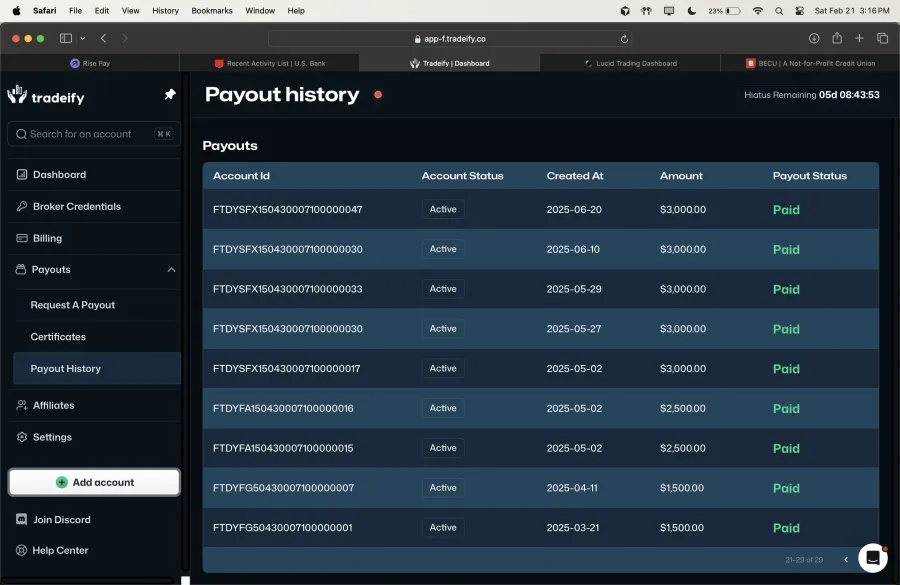
Task: Click the Safari sidebar toggle icon
Action: [66, 38]
